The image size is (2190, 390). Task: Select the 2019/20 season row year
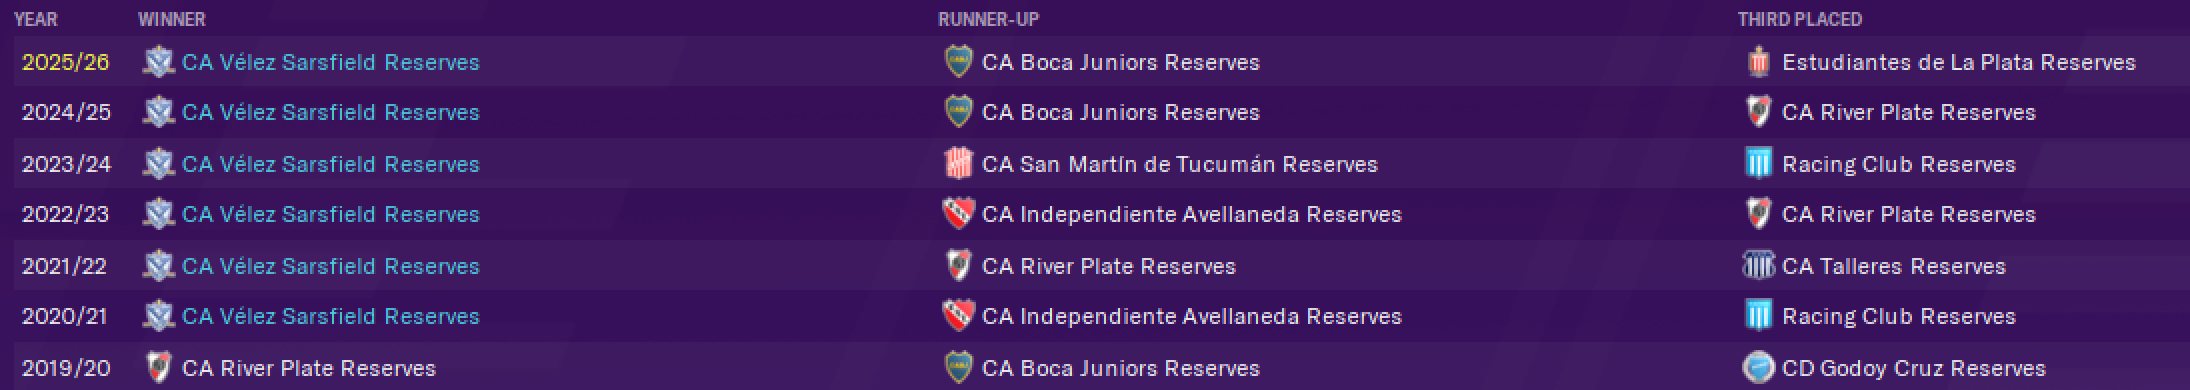pos(66,368)
